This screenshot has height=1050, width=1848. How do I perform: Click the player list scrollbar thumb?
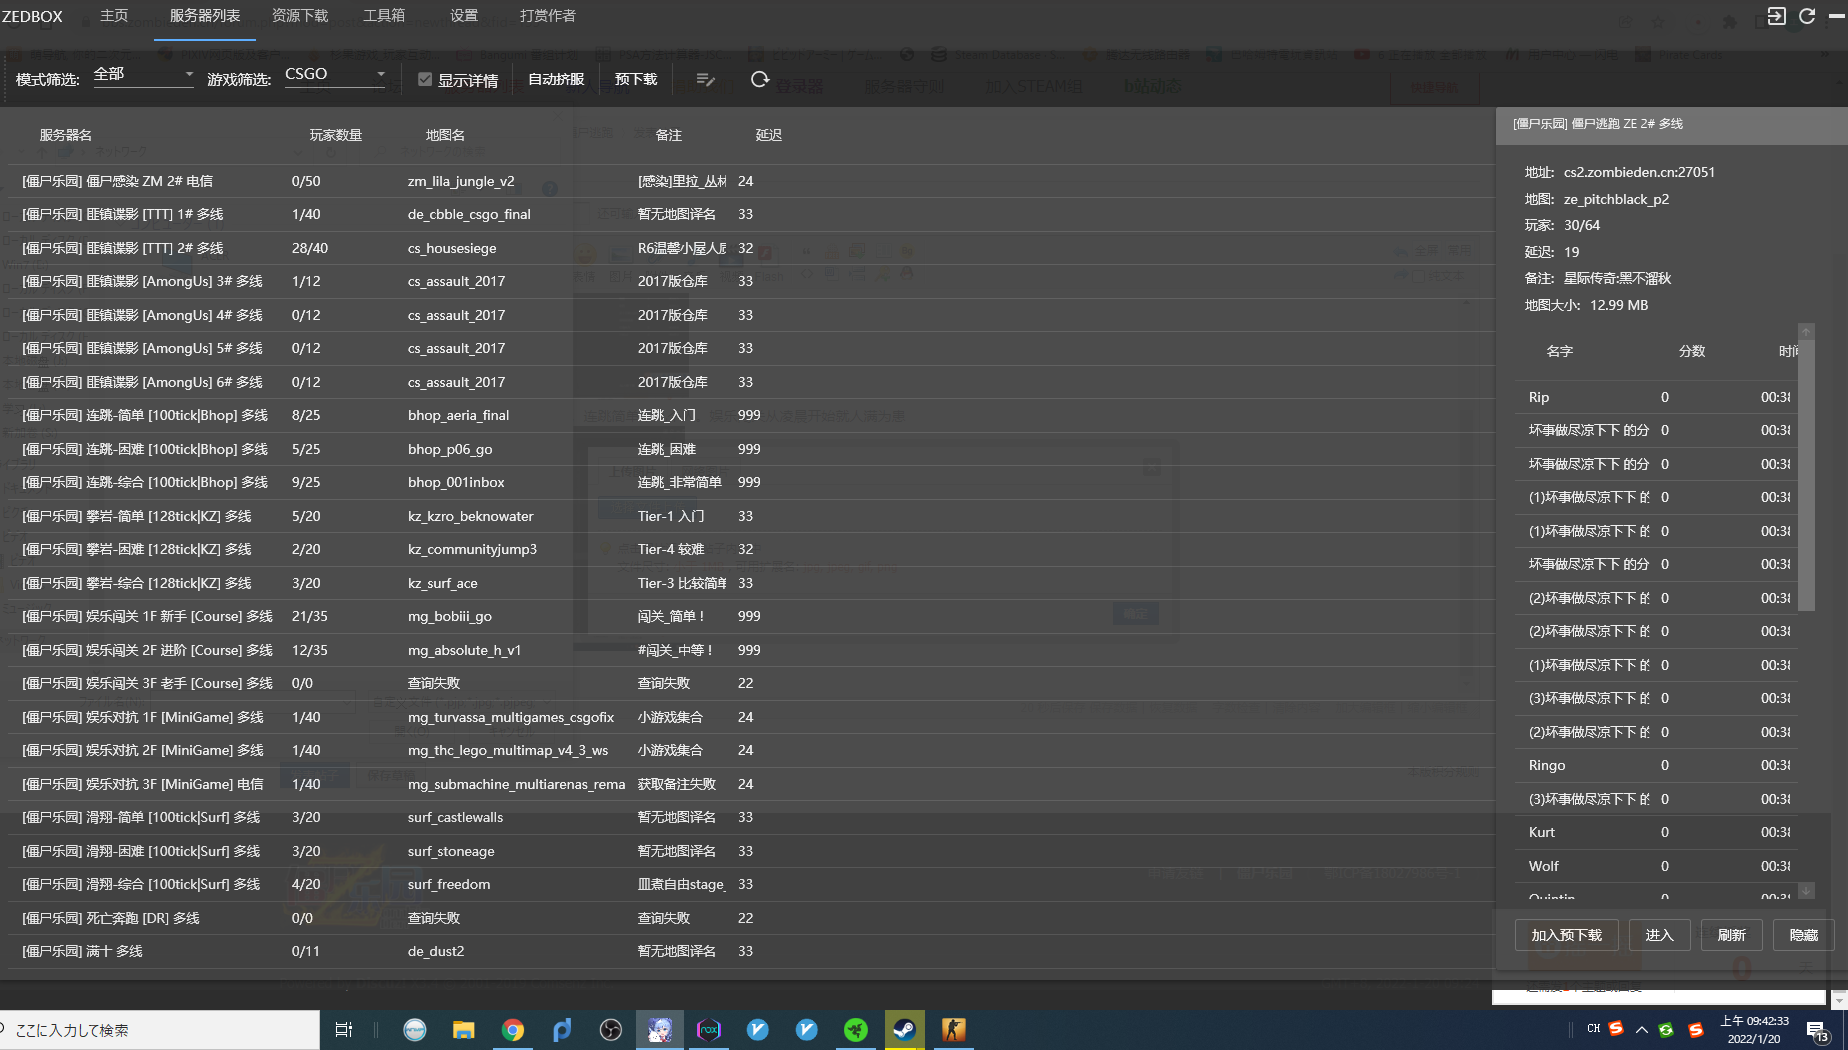pyautogui.click(x=1806, y=475)
